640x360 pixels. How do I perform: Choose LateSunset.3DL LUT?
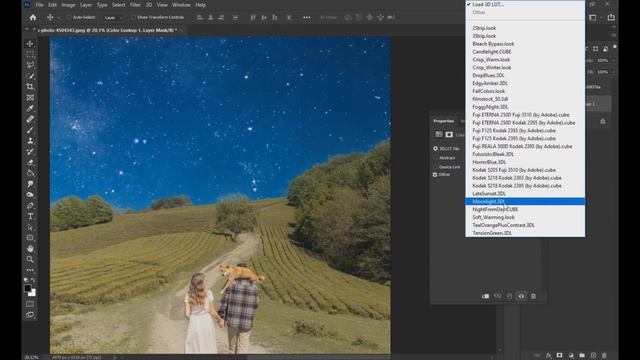(525, 193)
